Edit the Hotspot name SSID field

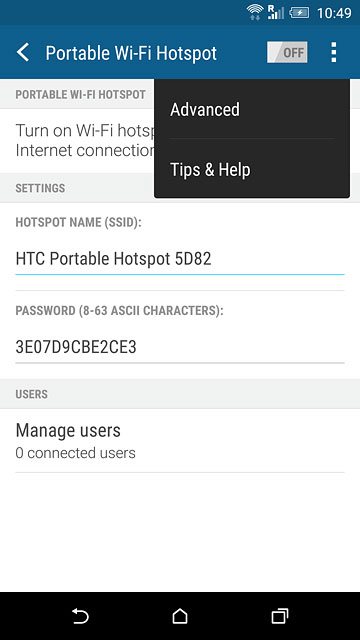(180, 259)
